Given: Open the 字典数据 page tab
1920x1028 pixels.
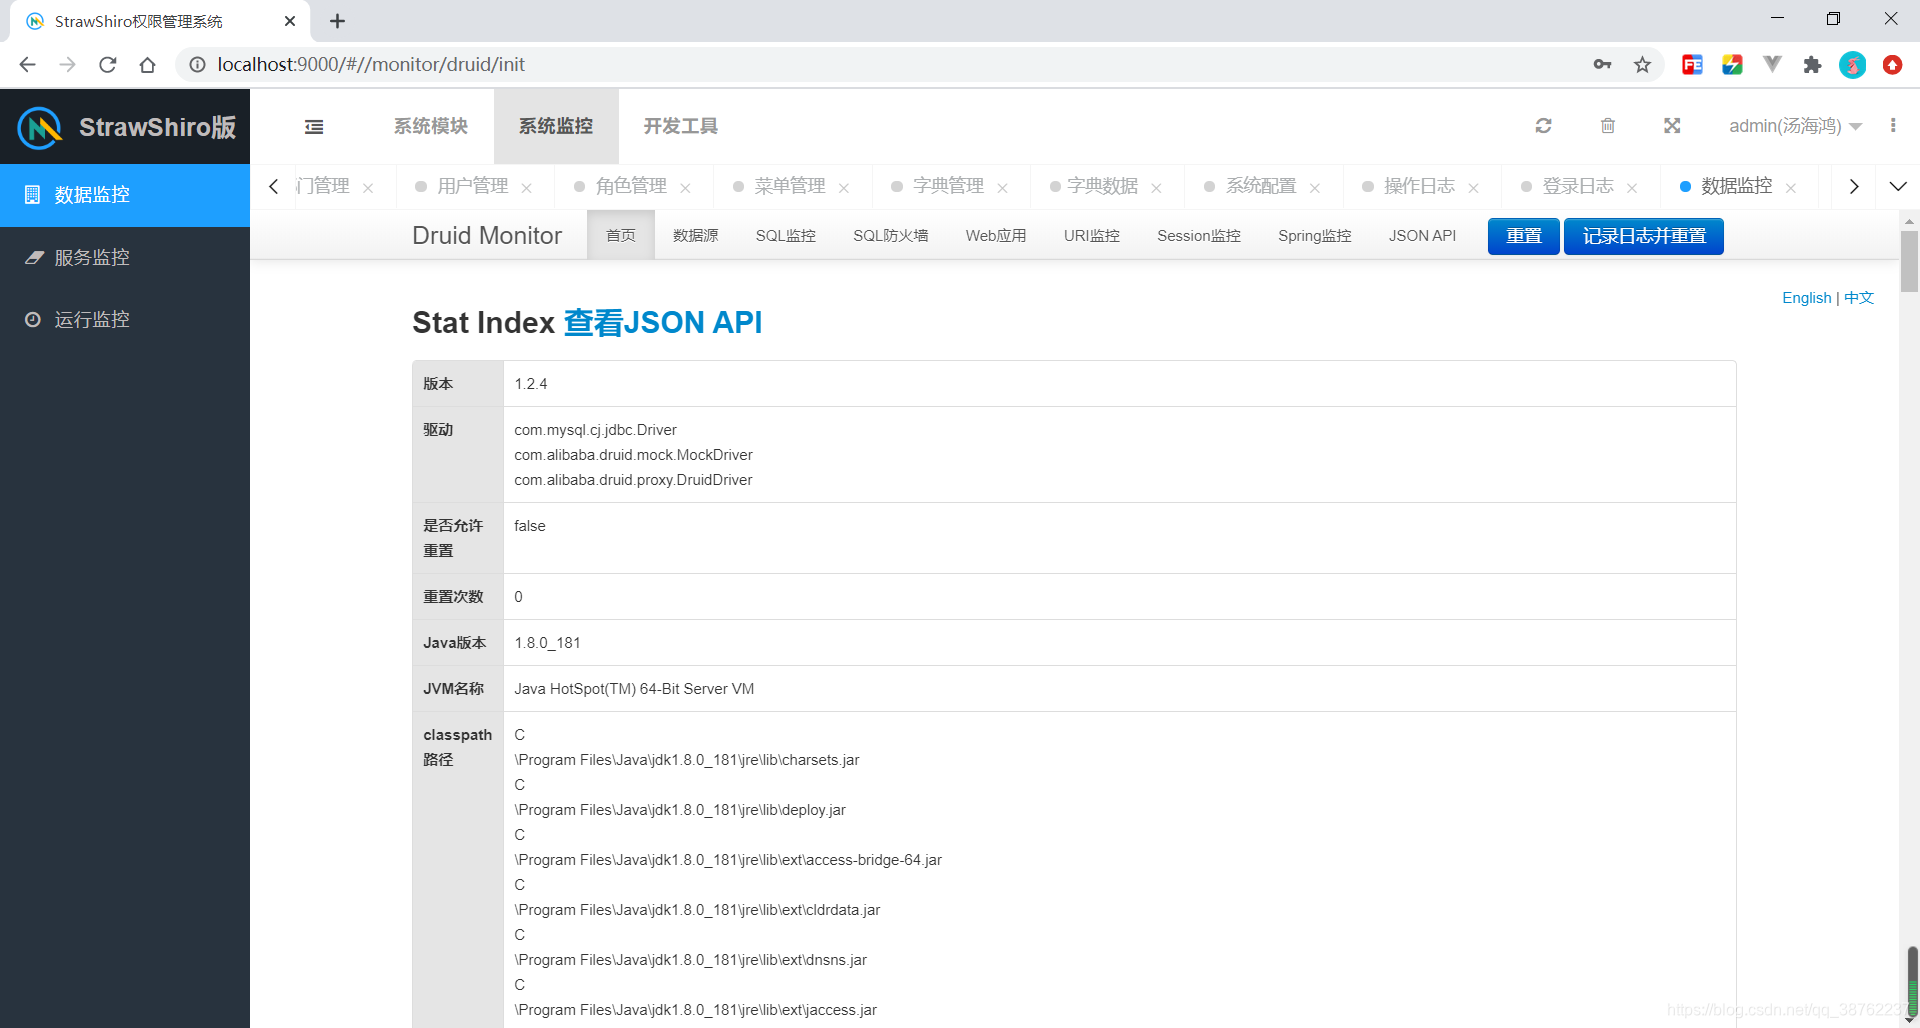Looking at the screenshot, I should (x=1102, y=186).
